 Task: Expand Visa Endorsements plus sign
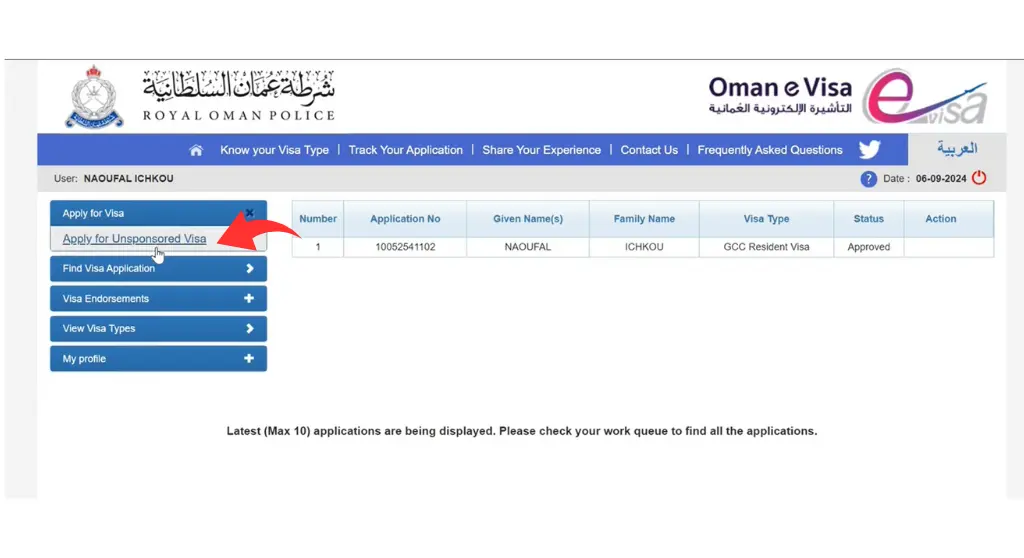coord(249,299)
